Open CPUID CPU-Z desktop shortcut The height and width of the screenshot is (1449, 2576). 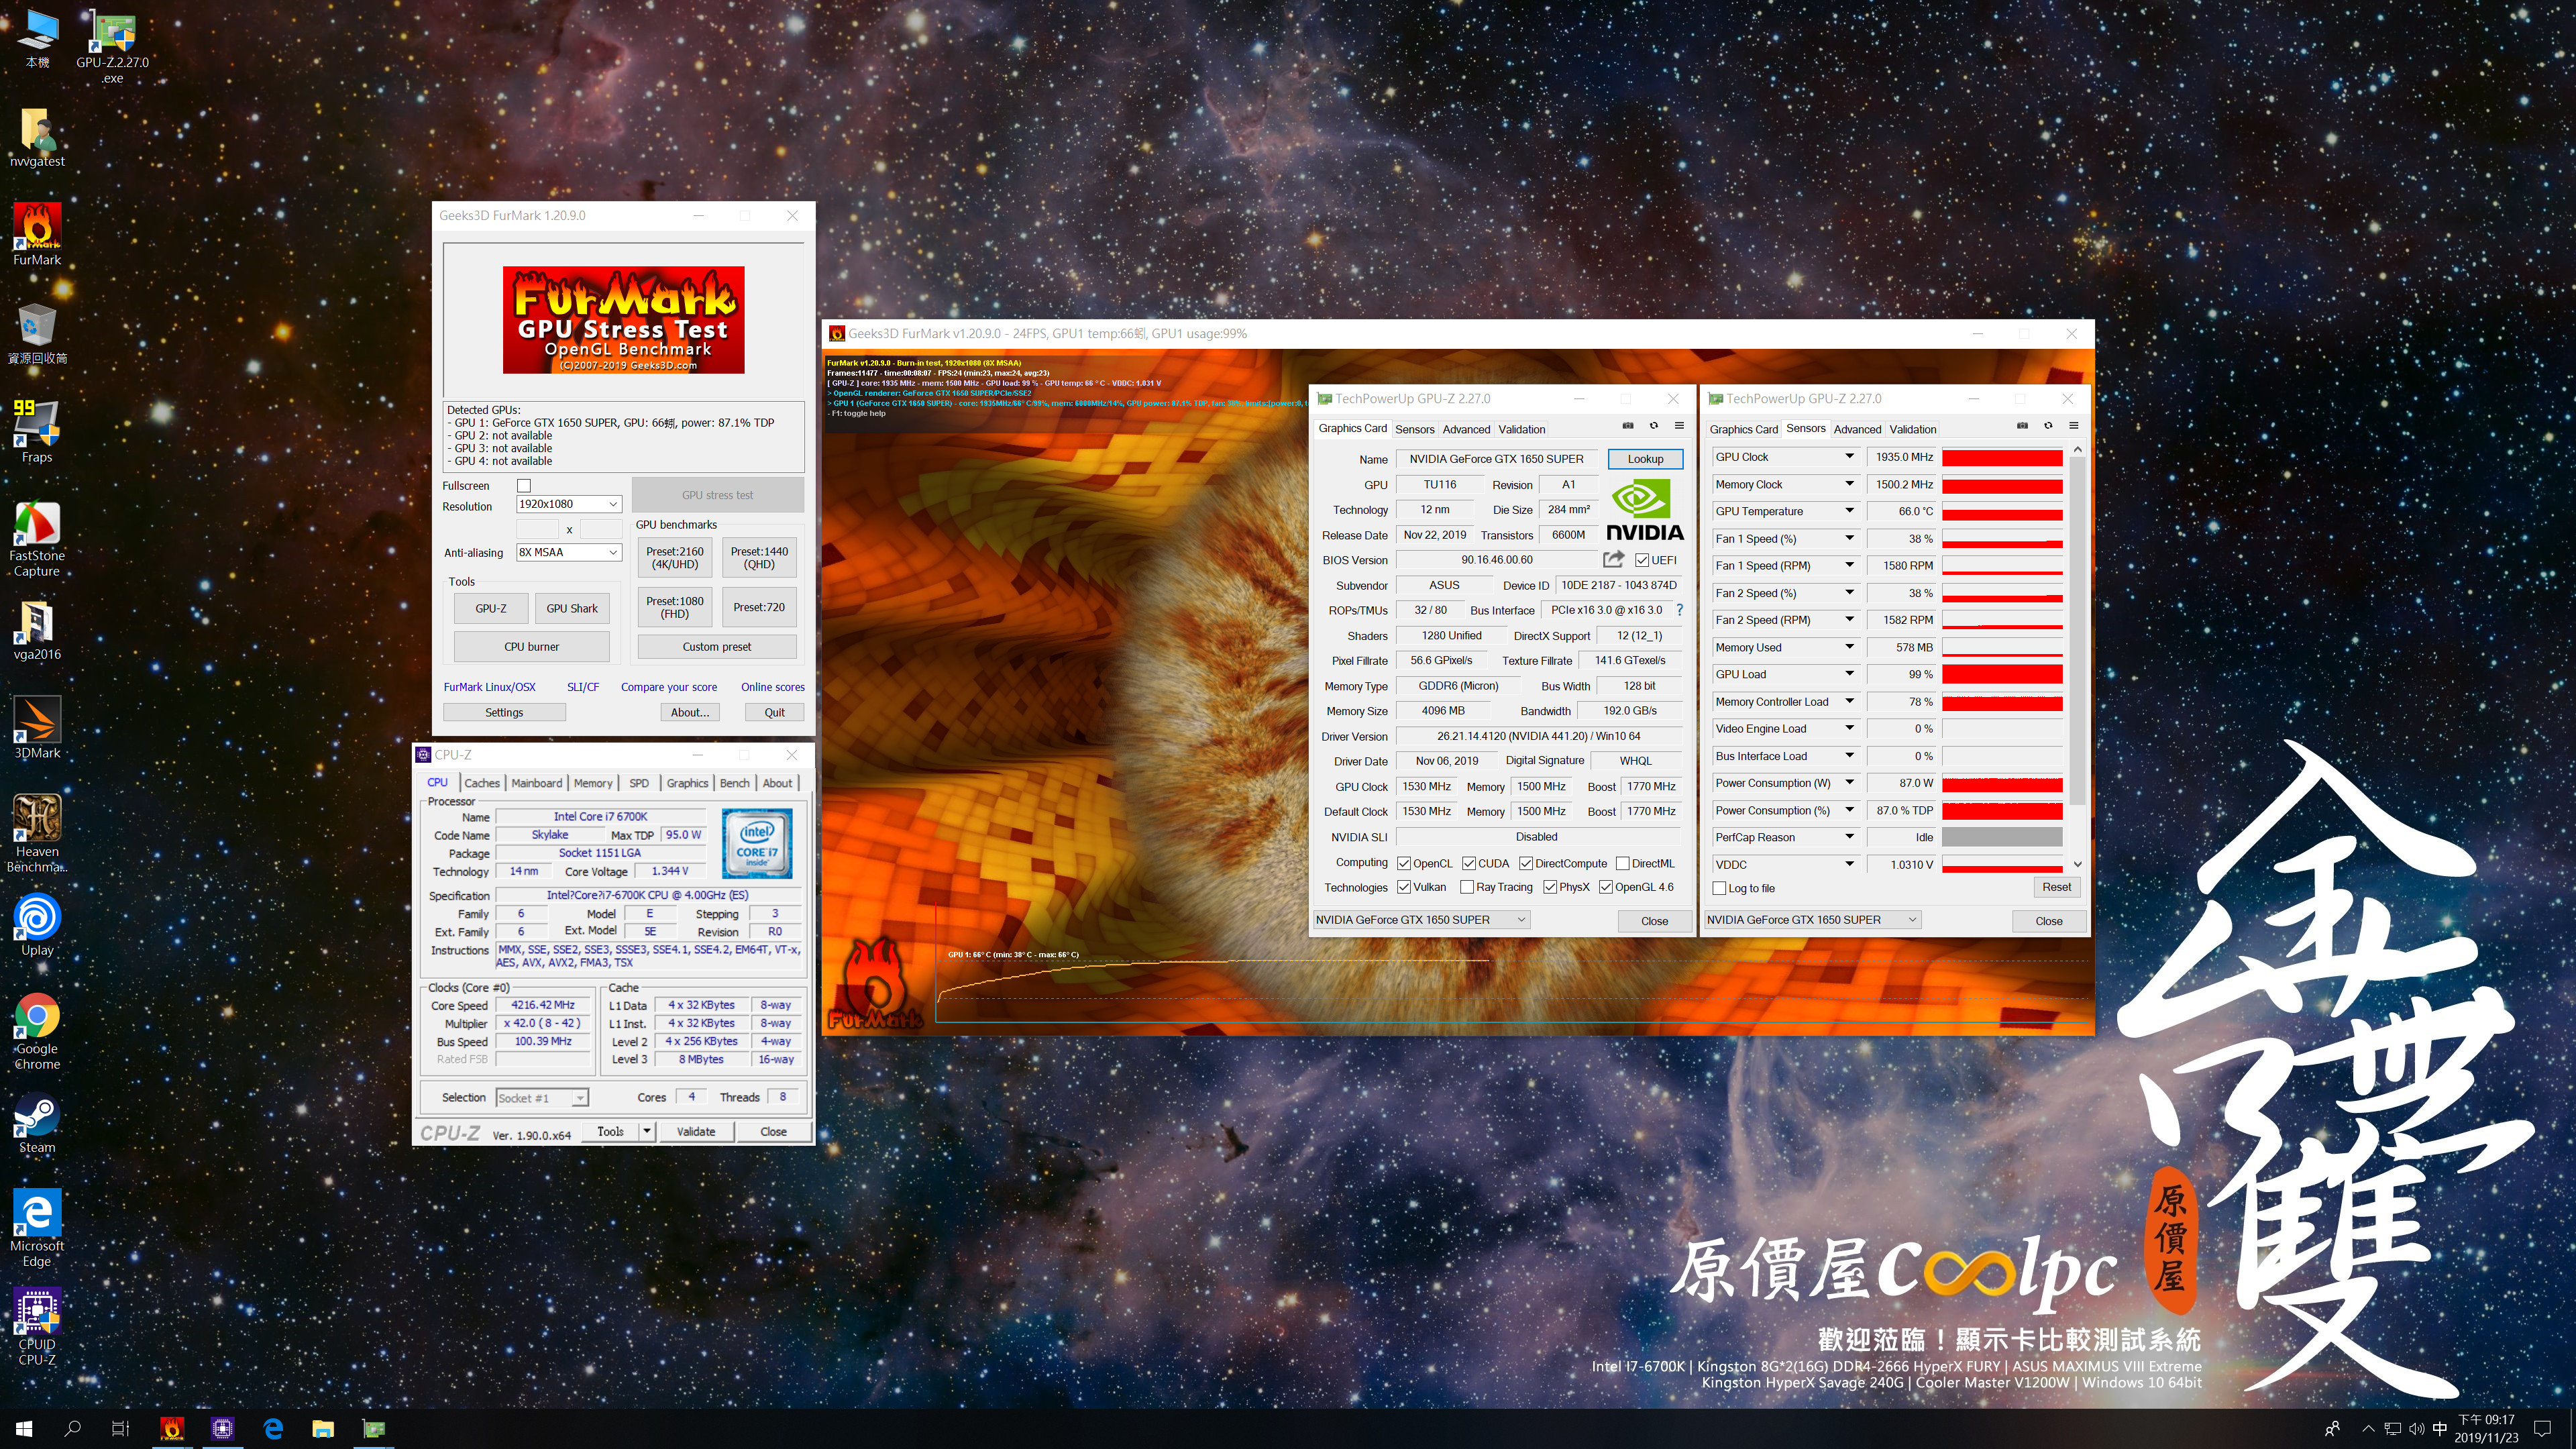[x=37, y=1326]
